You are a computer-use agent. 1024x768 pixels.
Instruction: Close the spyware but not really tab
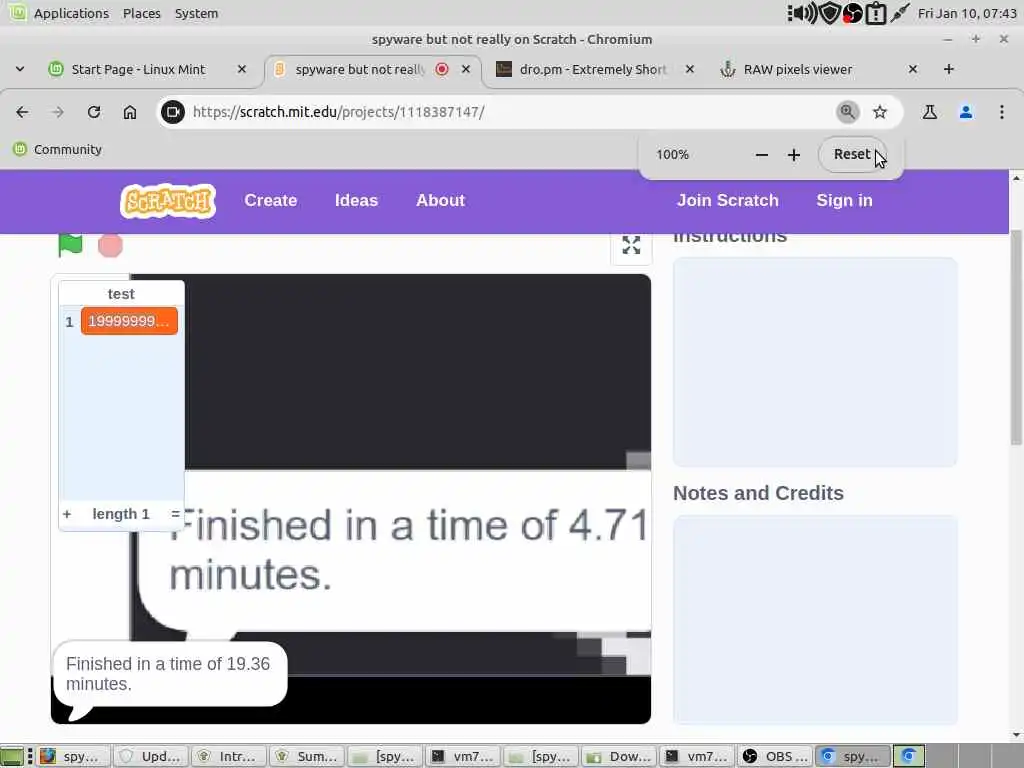click(466, 69)
